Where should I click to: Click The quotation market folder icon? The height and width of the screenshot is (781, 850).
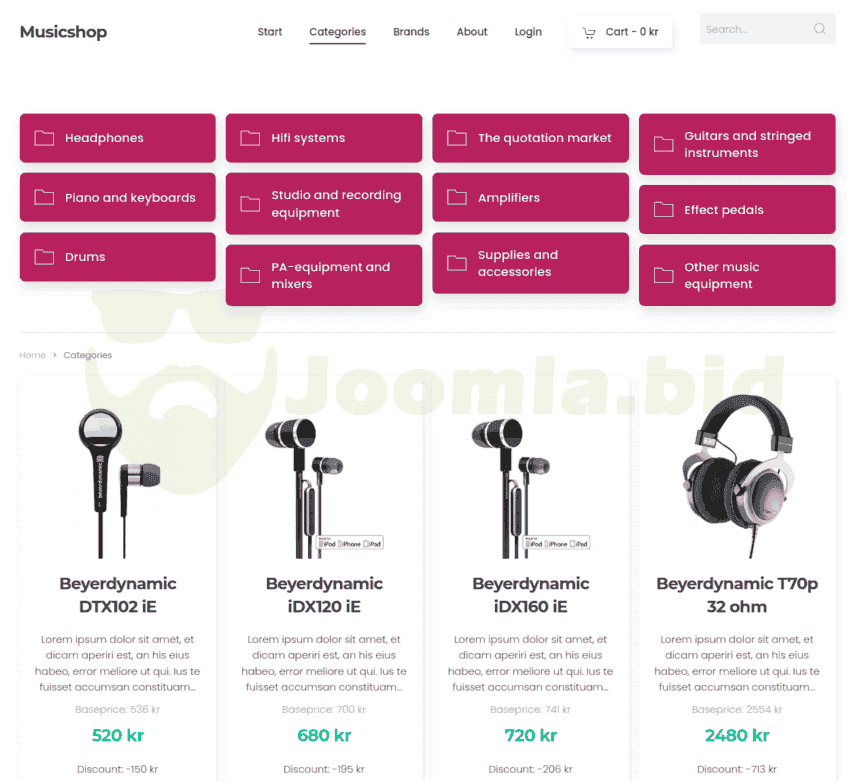tap(456, 138)
